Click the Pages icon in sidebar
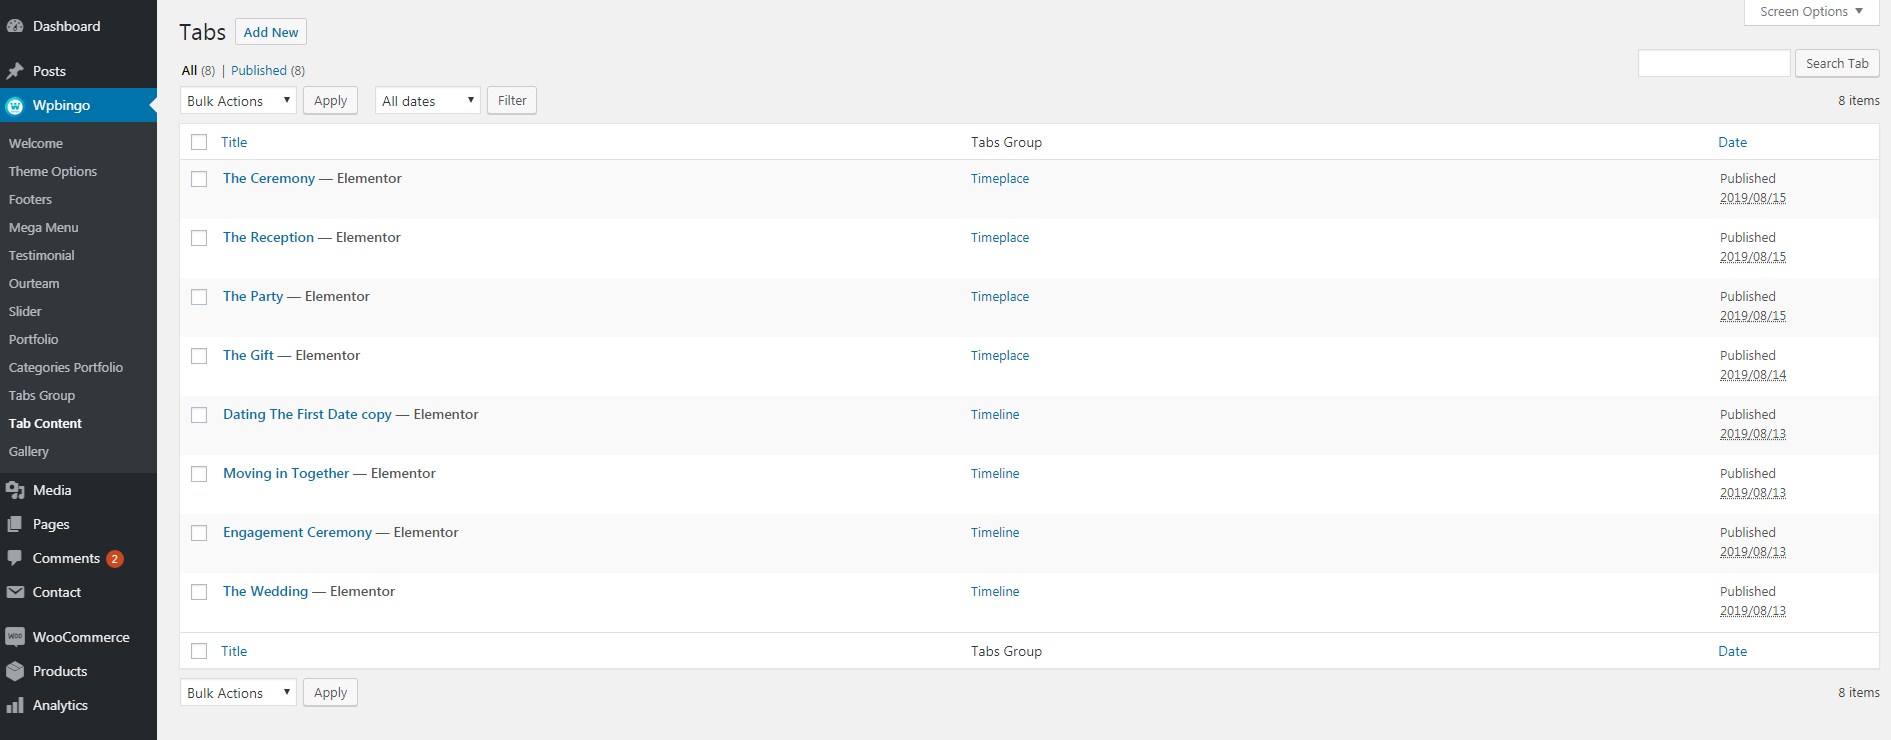The image size is (1891, 740). coord(15,524)
